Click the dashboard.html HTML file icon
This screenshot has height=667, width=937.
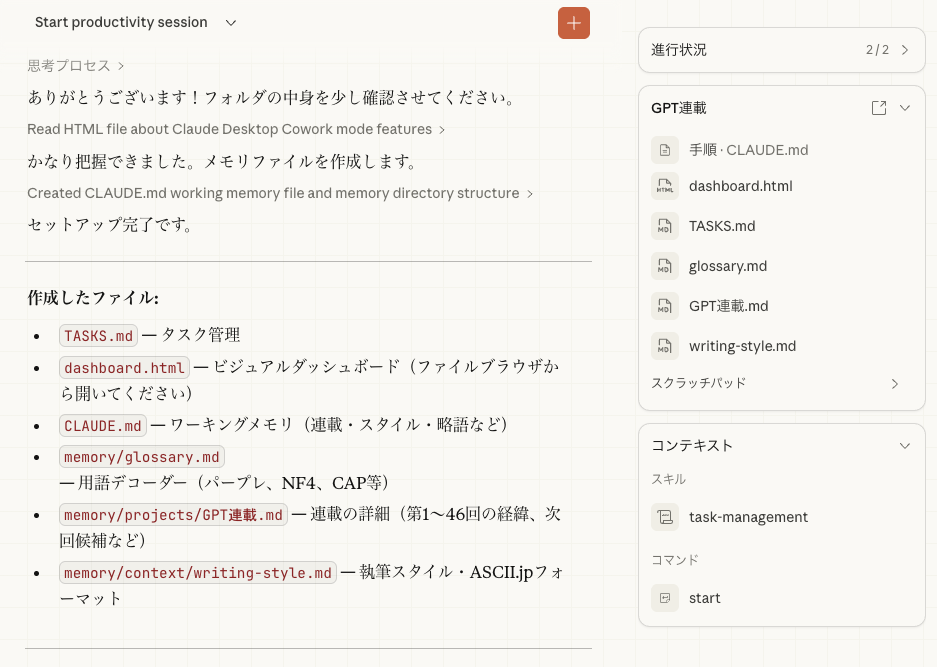pyautogui.click(x=665, y=186)
